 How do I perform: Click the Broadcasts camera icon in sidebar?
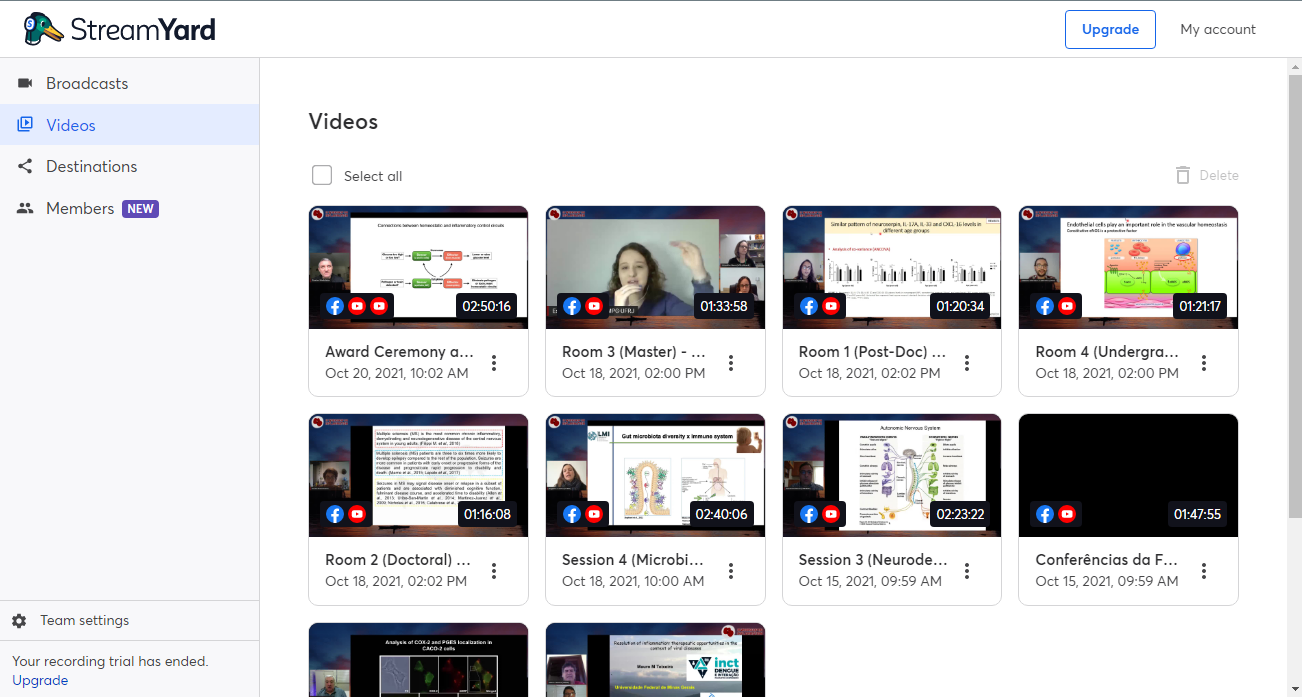(x=25, y=83)
